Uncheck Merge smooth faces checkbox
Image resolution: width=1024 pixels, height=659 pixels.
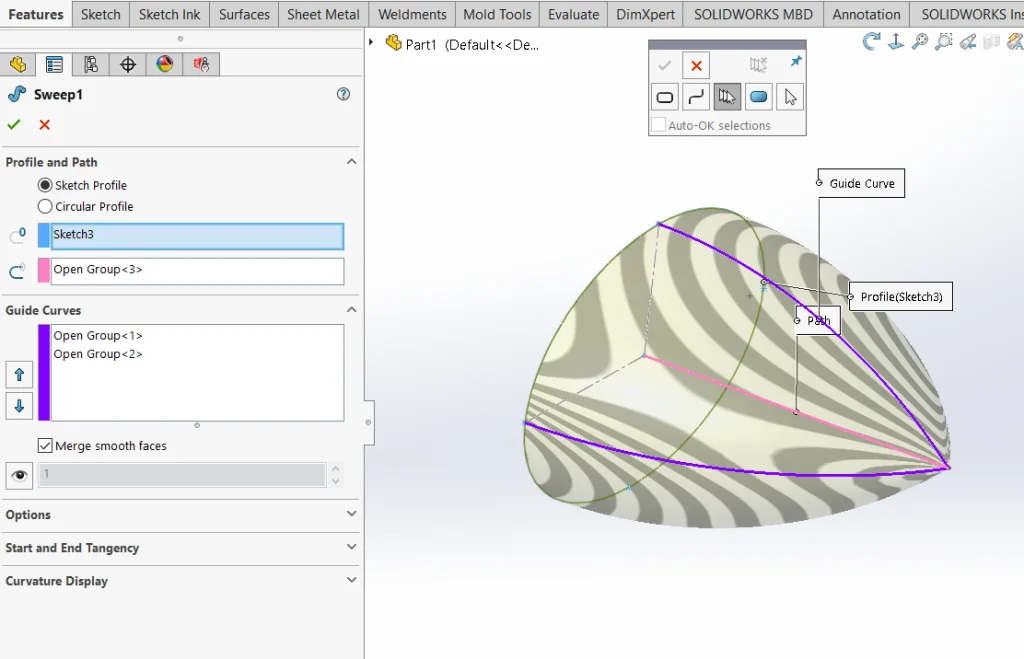[x=45, y=446]
